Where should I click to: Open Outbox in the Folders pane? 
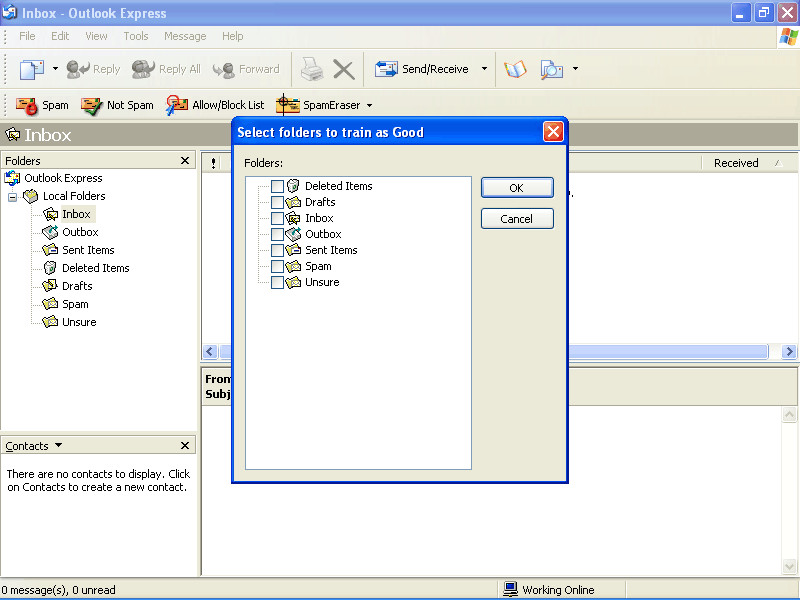pyautogui.click(x=80, y=232)
